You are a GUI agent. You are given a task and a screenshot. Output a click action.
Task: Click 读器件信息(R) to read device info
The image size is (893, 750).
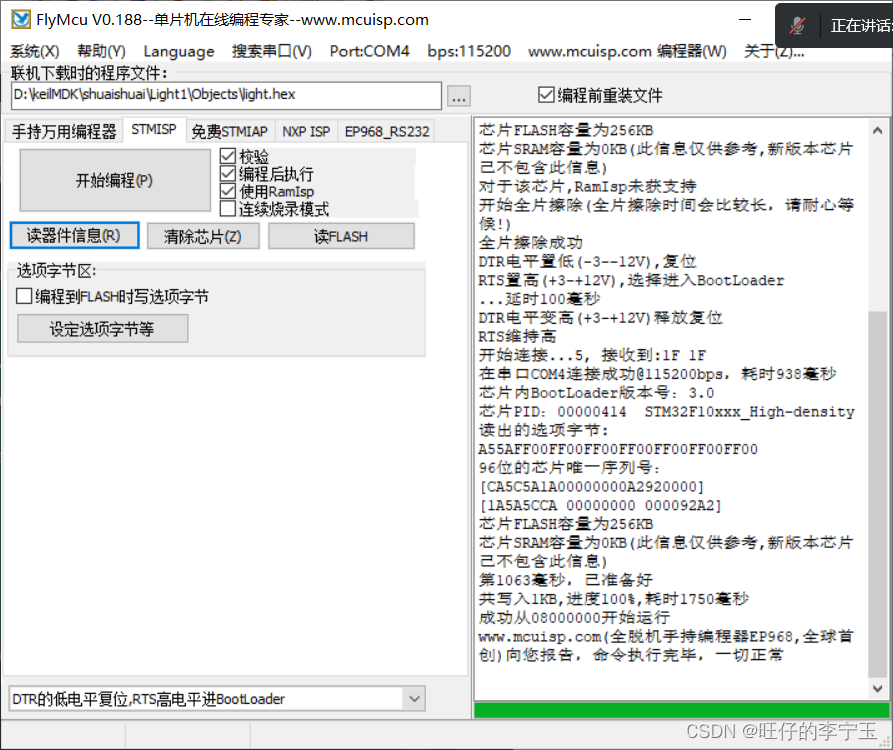click(x=74, y=235)
